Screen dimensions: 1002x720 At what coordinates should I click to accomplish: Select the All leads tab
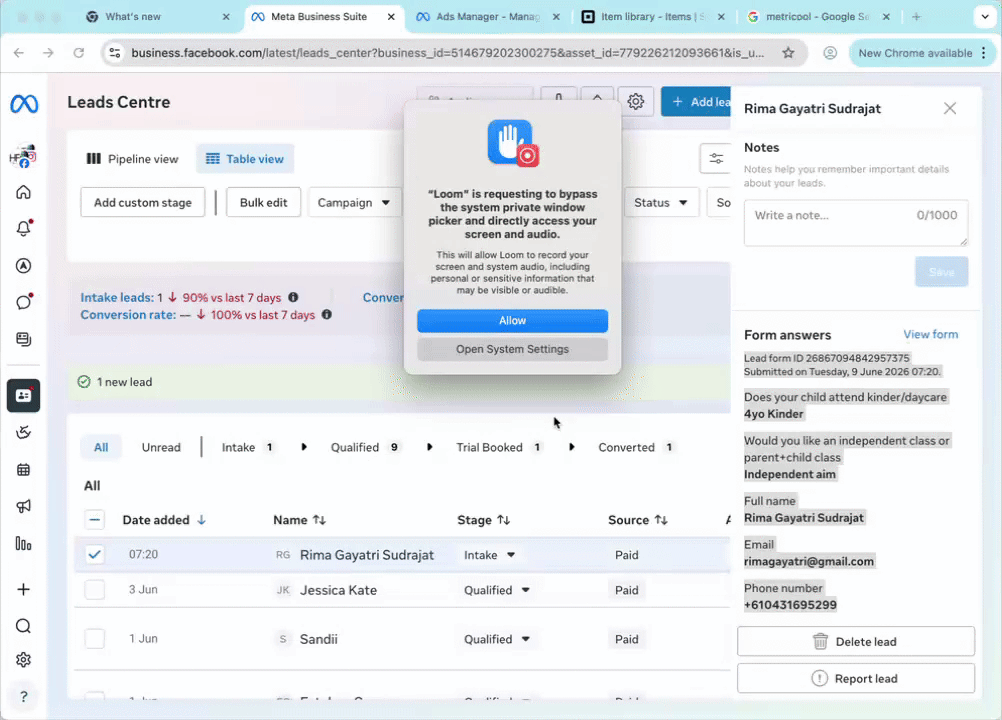[x=101, y=447]
